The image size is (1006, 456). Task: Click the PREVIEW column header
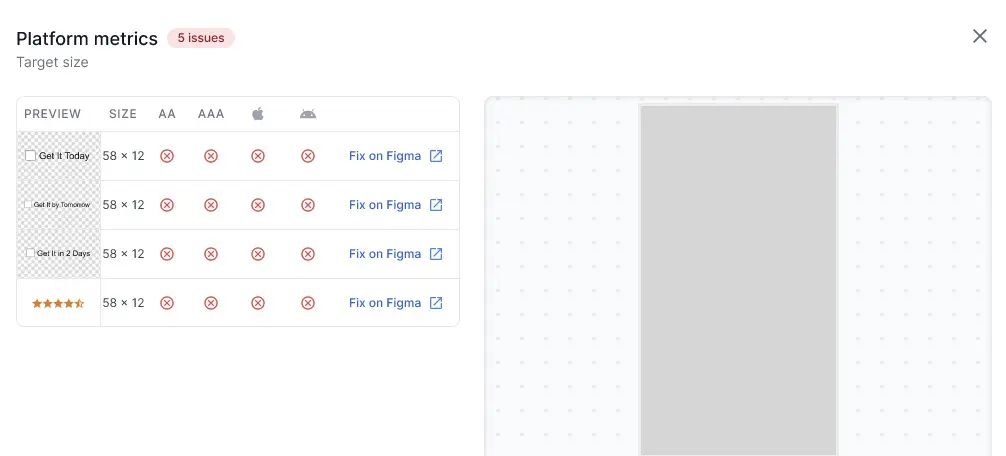point(53,114)
